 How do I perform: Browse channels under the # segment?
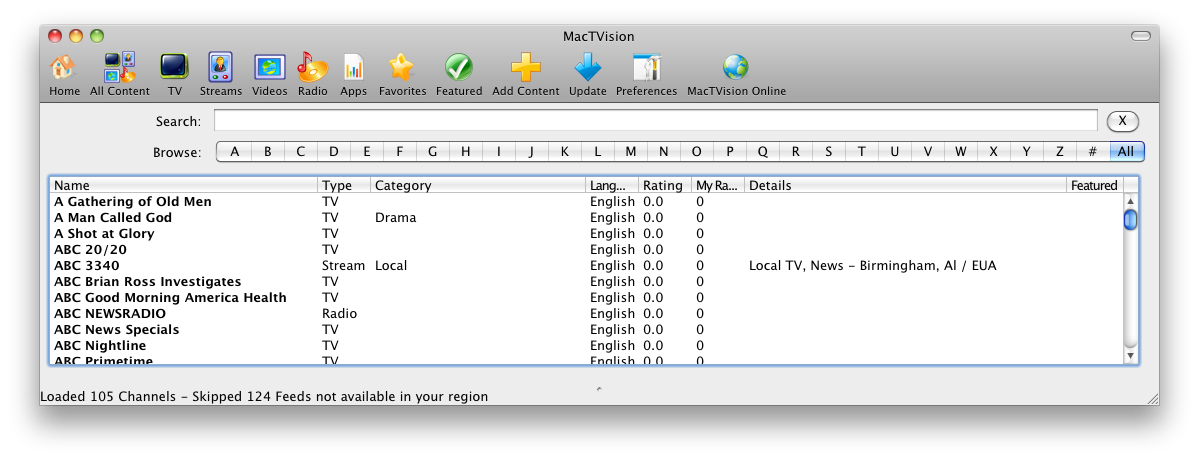point(1093,152)
